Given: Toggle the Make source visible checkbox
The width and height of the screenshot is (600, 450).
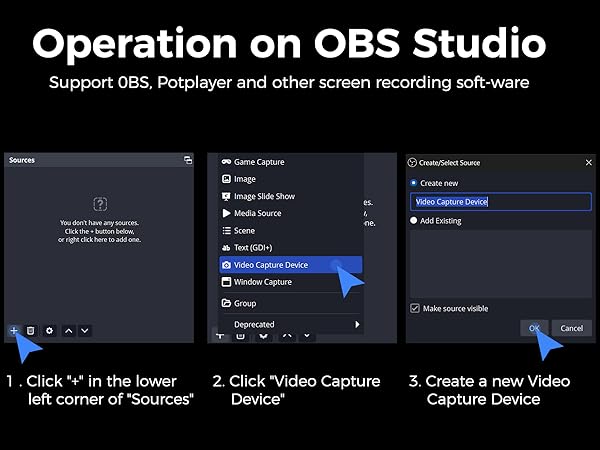Looking at the screenshot, I should coord(415,308).
